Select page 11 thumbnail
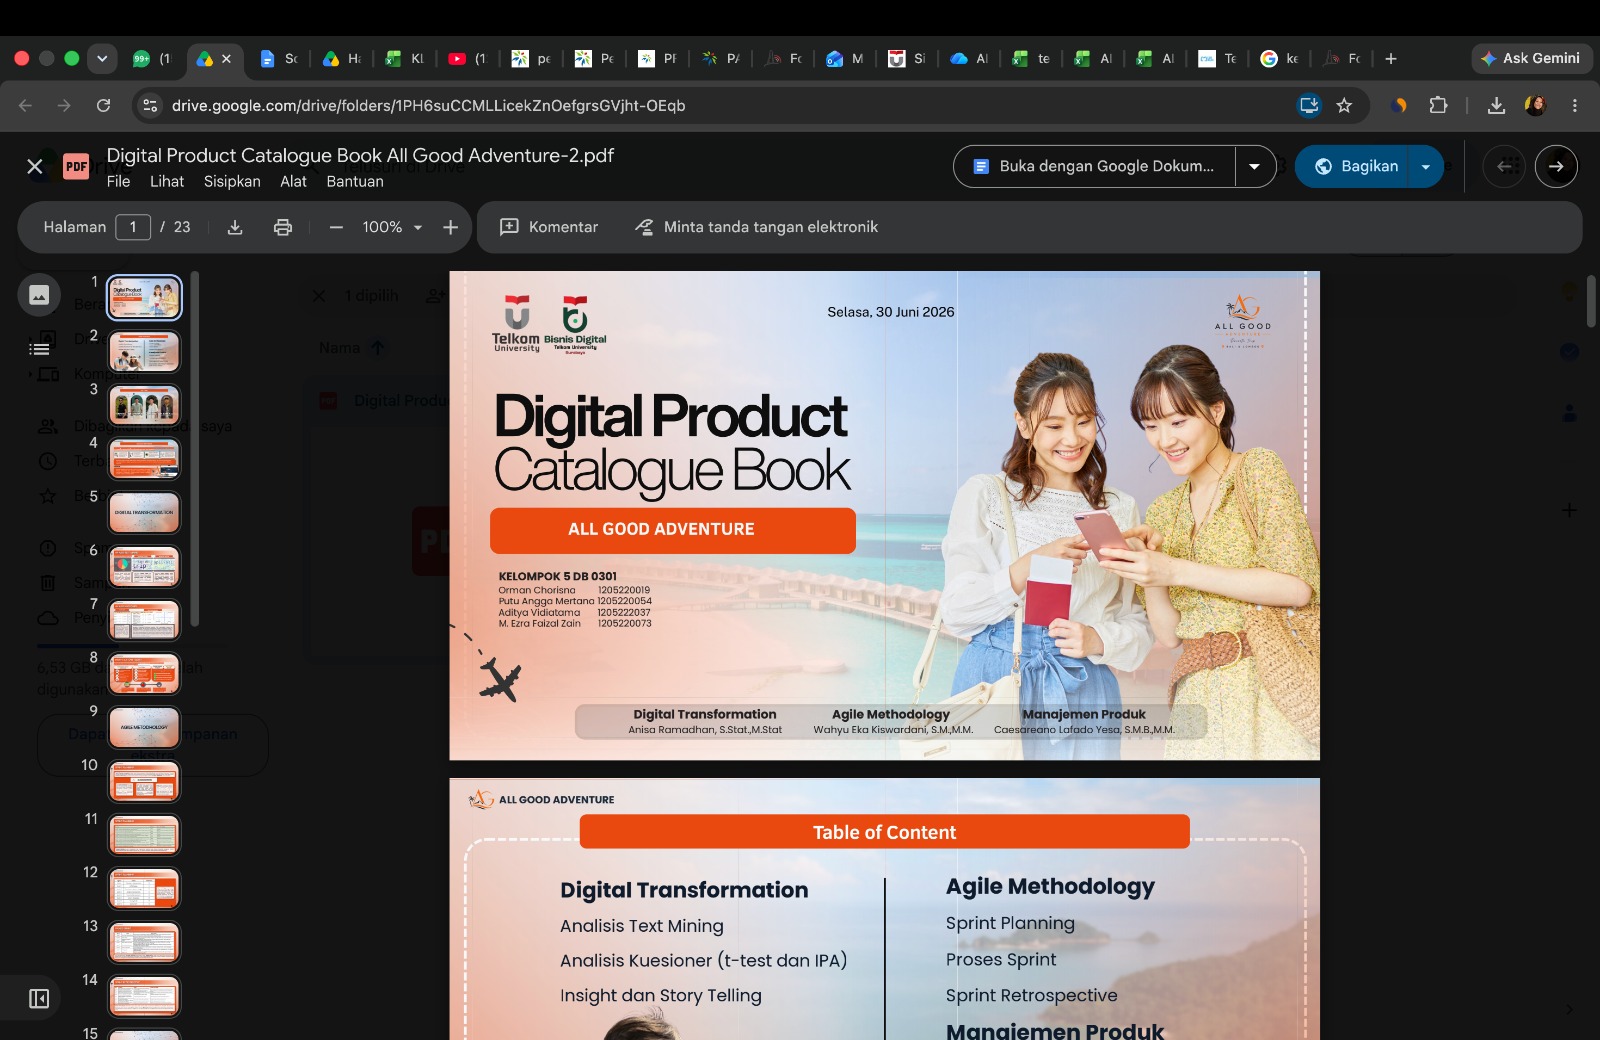Screen dimensions: 1600x1040 pos(144,835)
